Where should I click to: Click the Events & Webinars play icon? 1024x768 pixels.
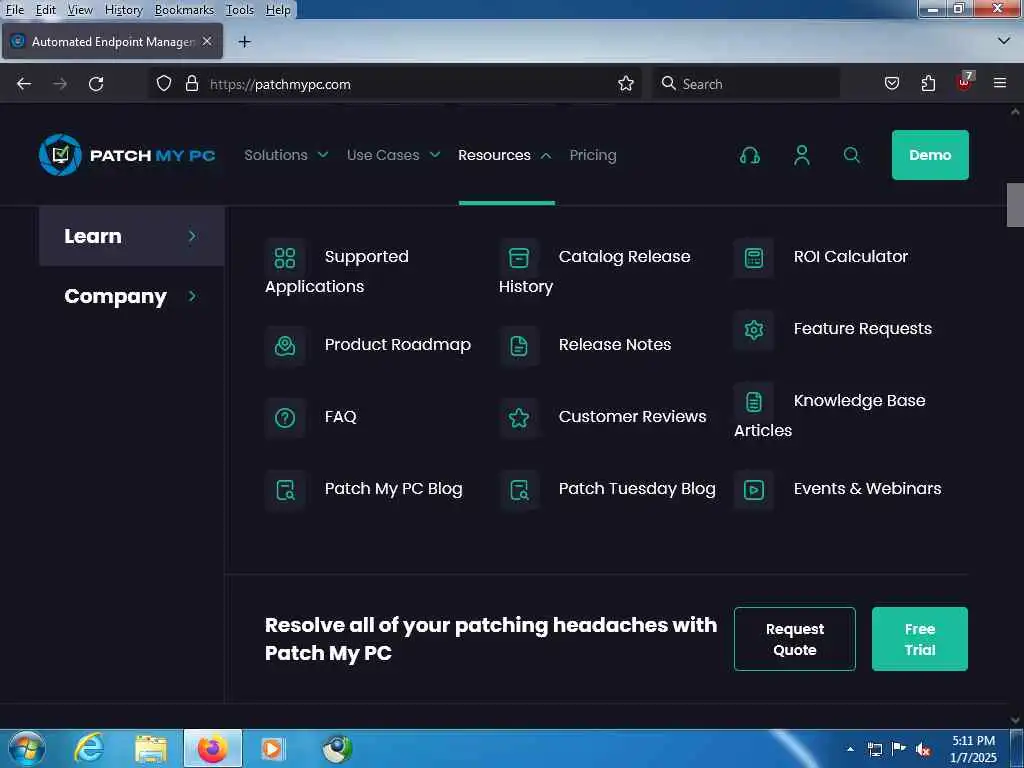(x=754, y=490)
